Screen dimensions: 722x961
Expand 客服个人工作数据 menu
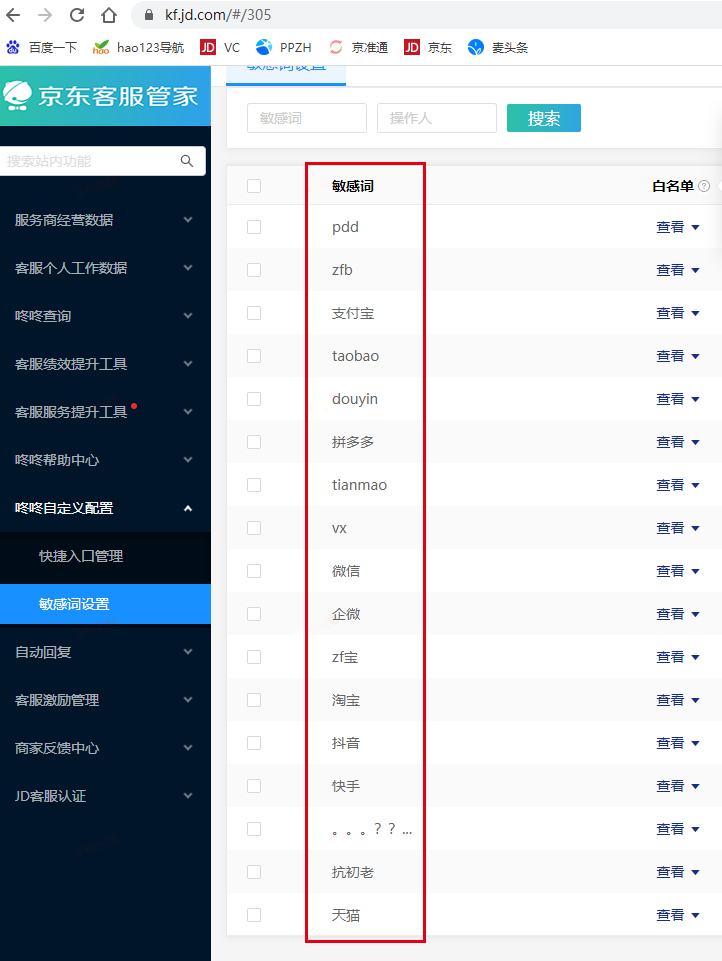pyautogui.click(x=104, y=268)
